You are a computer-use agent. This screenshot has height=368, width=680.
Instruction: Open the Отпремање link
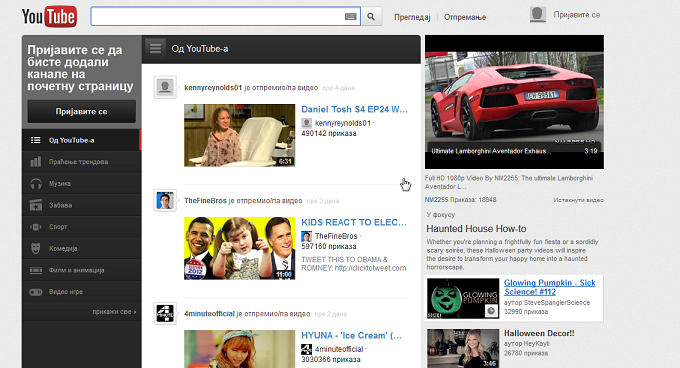click(x=465, y=17)
